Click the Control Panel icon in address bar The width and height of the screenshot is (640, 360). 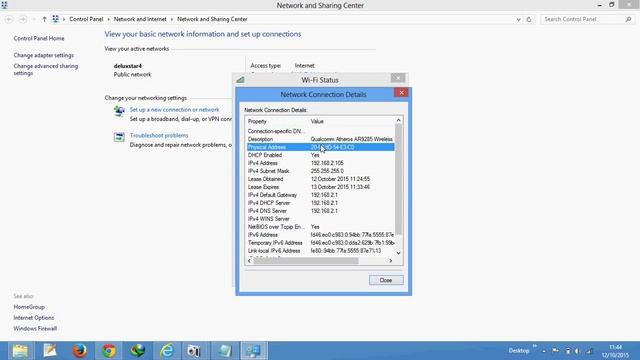[55, 19]
